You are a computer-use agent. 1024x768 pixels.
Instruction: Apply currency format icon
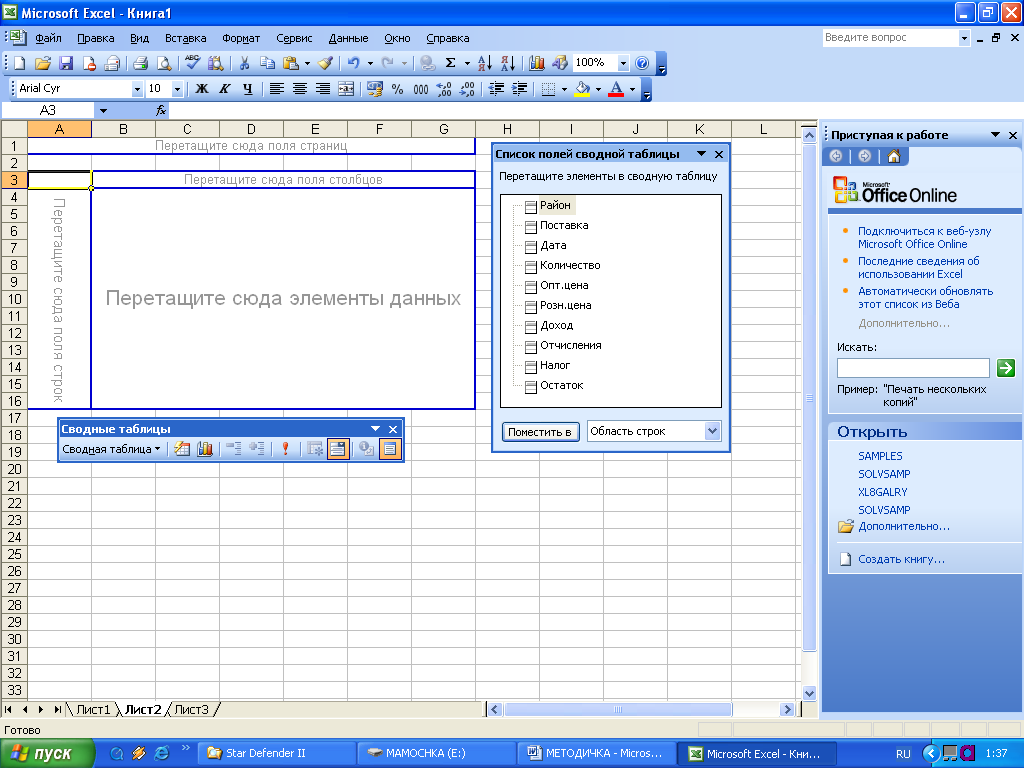point(375,89)
